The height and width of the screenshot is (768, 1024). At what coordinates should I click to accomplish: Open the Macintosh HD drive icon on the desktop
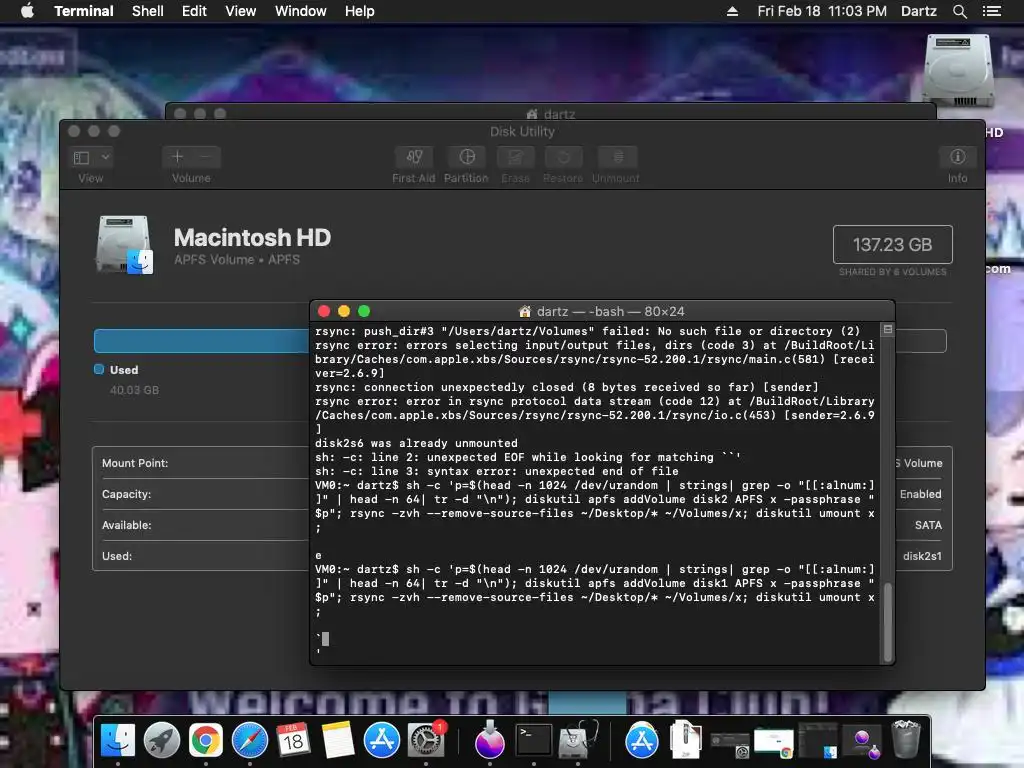pyautogui.click(x=959, y=71)
